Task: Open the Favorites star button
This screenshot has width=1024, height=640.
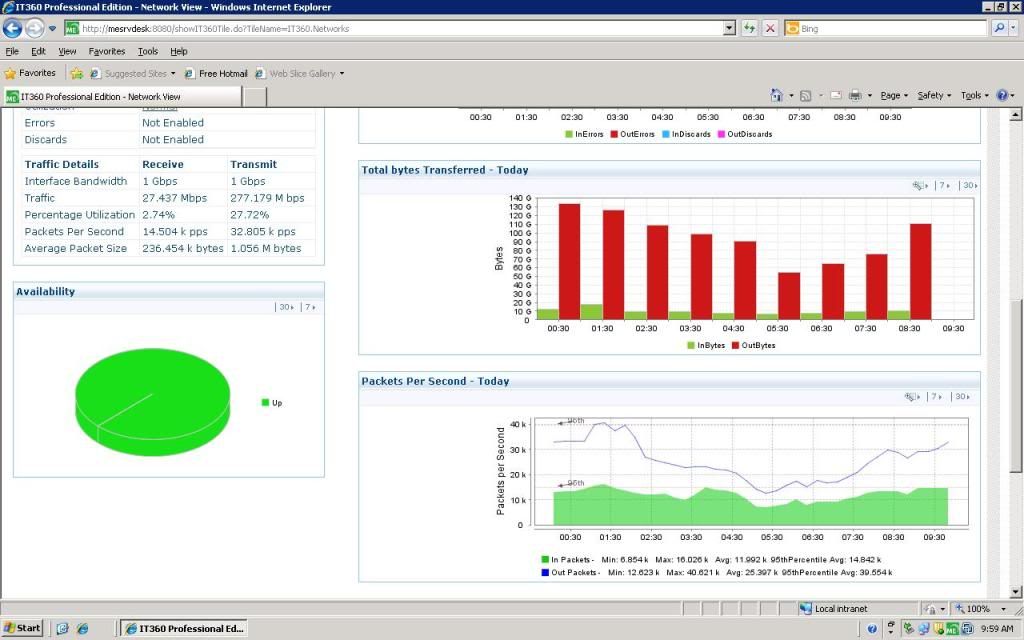Action: pos(30,73)
